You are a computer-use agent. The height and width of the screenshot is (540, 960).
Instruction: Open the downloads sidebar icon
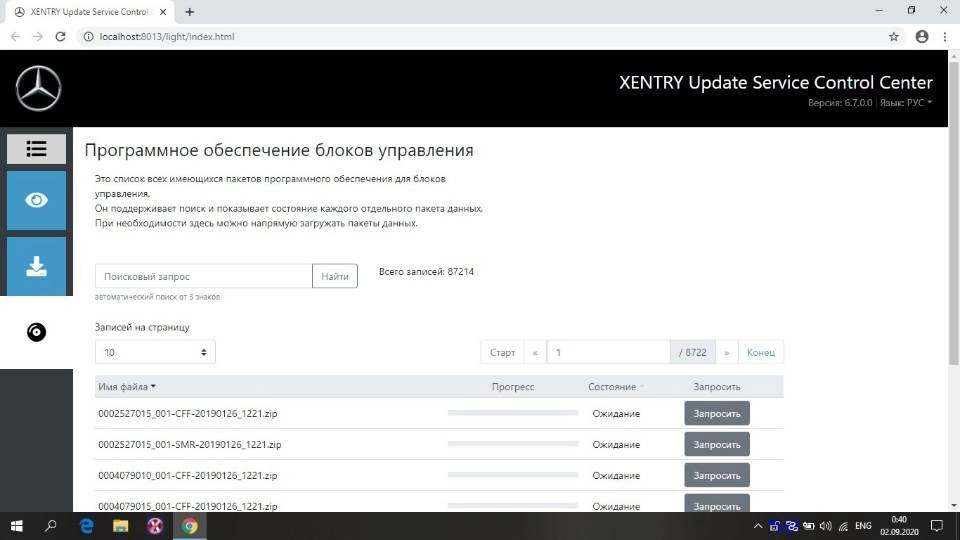pos(36,266)
